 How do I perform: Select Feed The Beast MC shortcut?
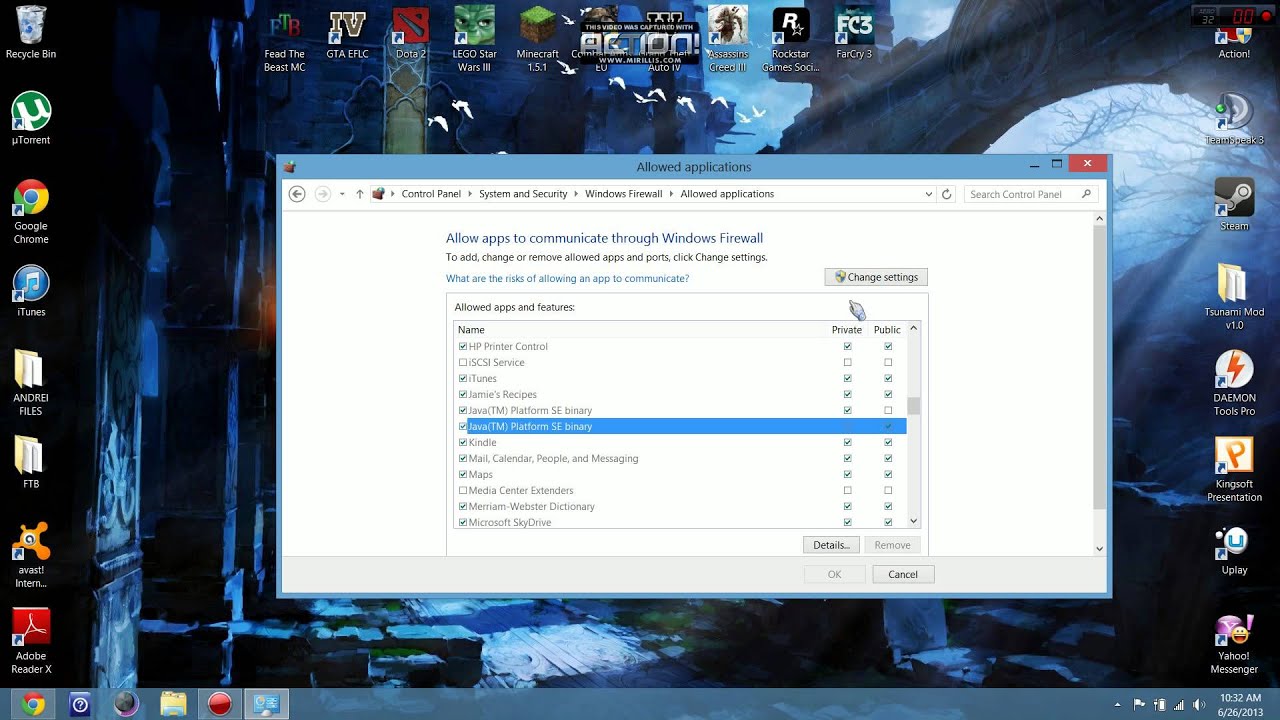pos(284,40)
